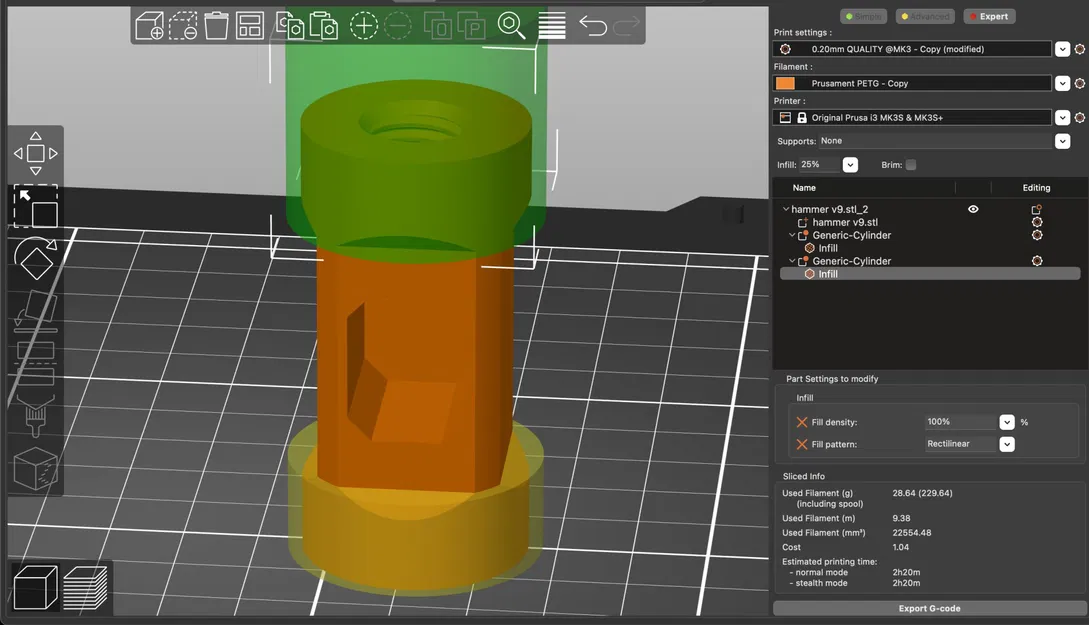This screenshot has width=1089, height=625.
Task: Select the hammer v9.stl part in list
Action: 844,222
